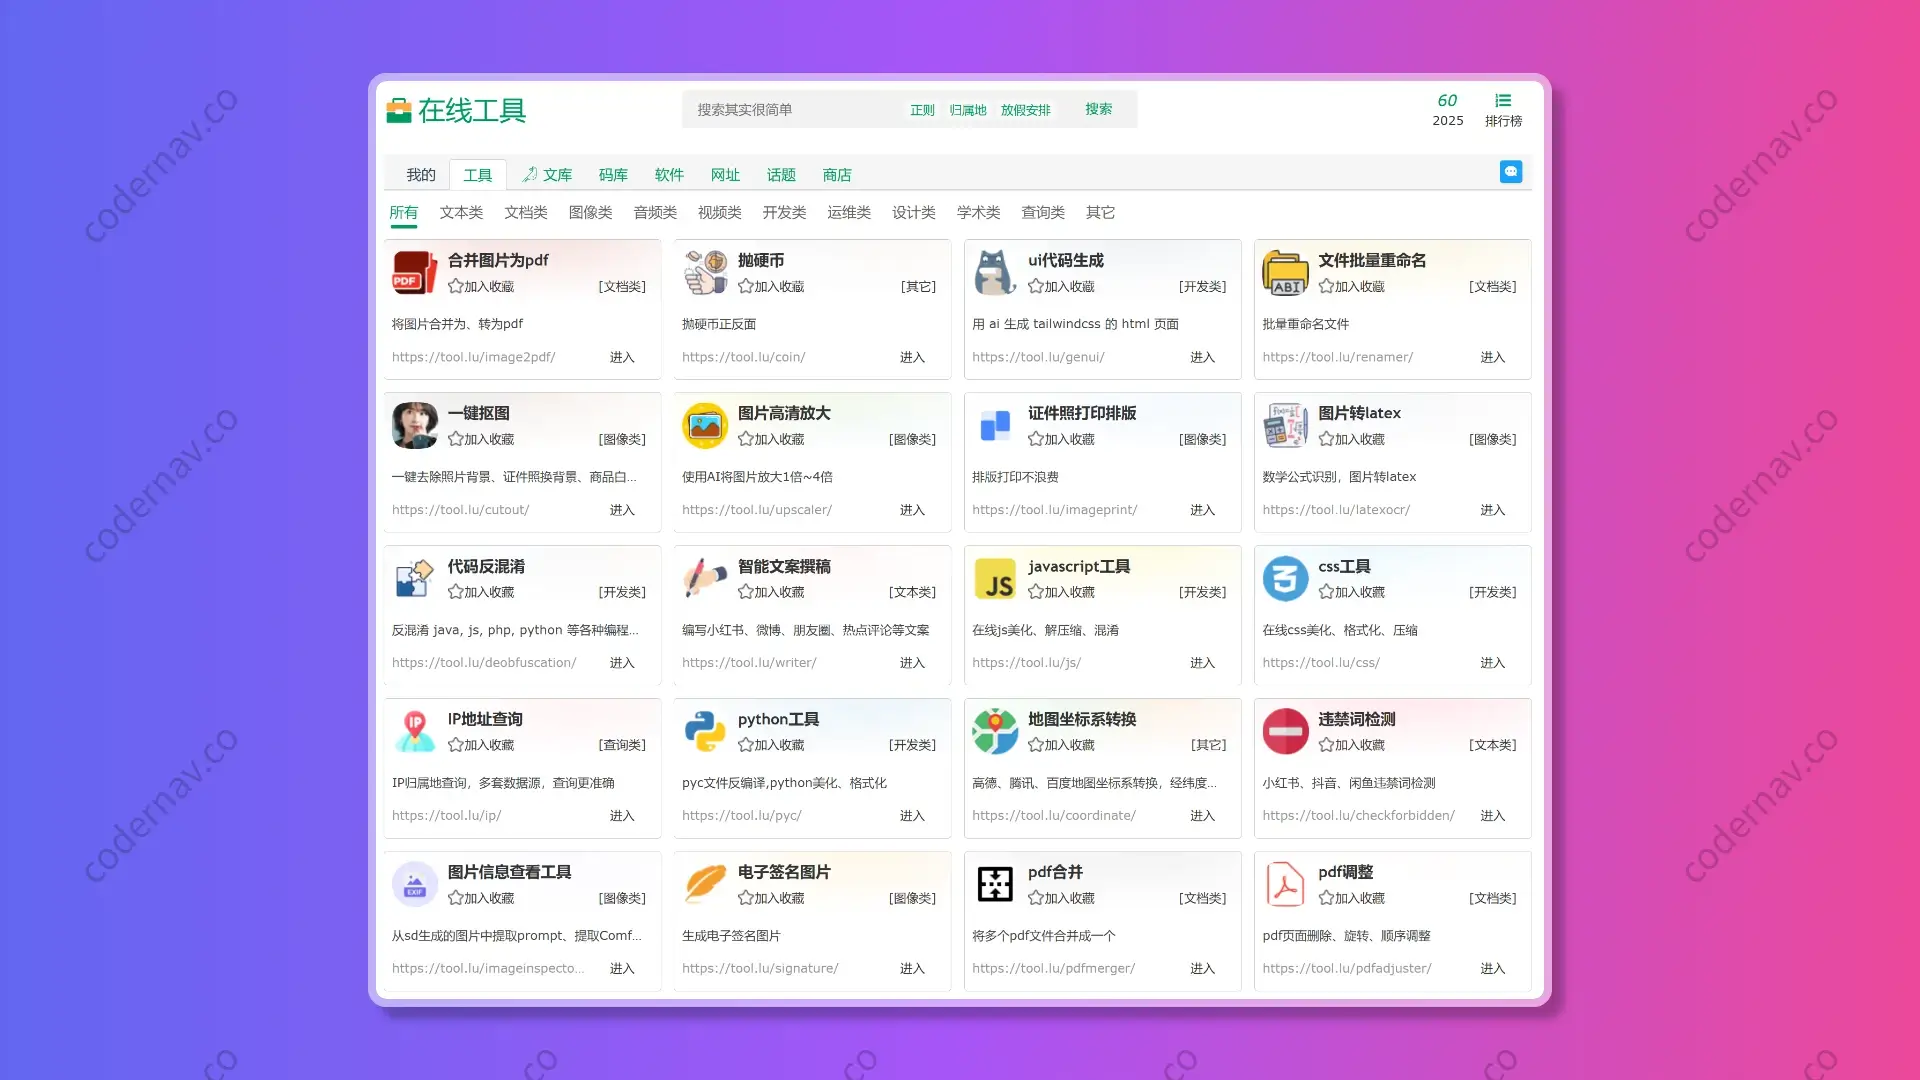Click the CSS3 shield icon for css工具

pyautogui.click(x=1285, y=578)
